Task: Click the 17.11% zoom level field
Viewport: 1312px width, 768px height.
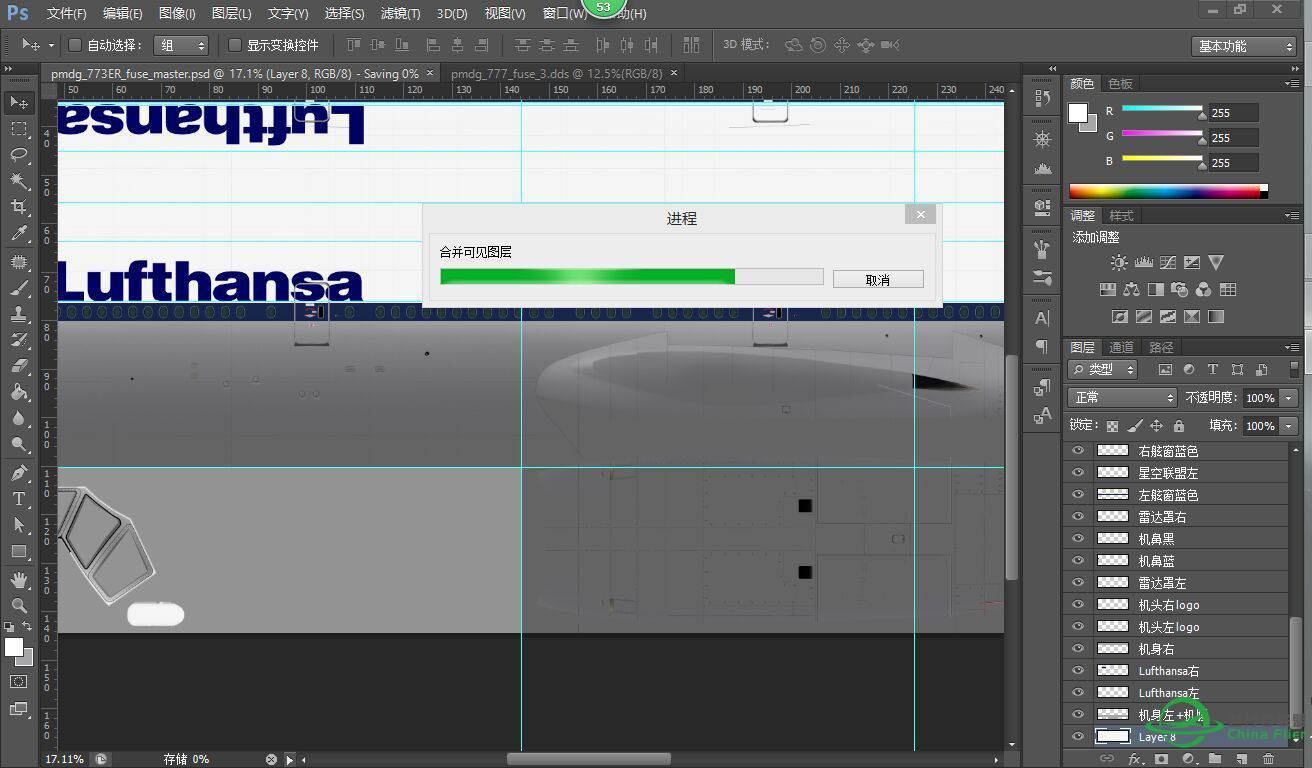Action: [x=66, y=759]
